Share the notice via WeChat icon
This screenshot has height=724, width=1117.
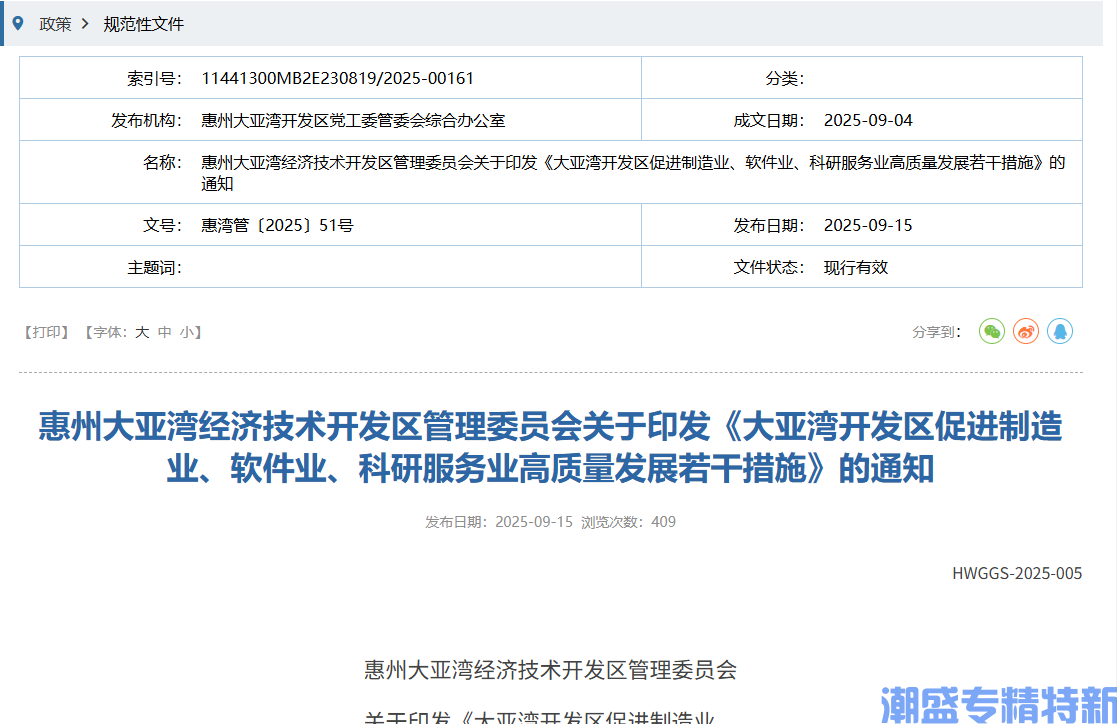pos(991,331)
